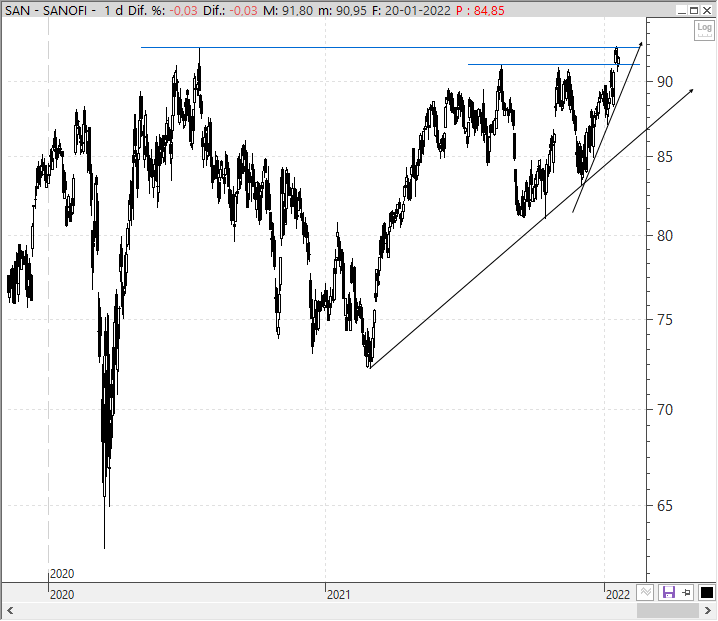Maximize the SANOFI chart window
Viewport: 718px width, 621px height.
pyautogui.click(x=694, y=10)
